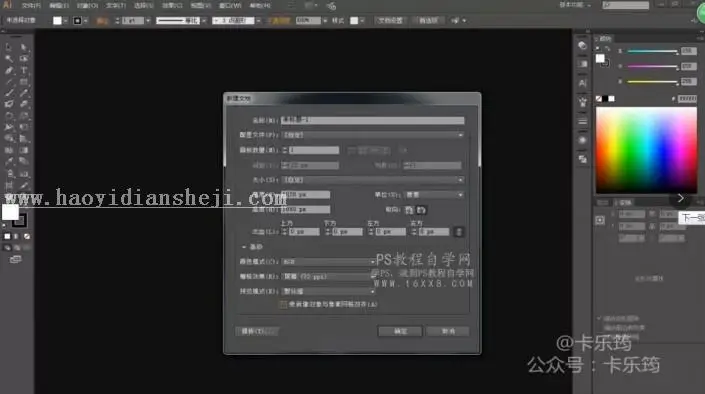Open the preview mode dropdown in dialog

point(328,291)
